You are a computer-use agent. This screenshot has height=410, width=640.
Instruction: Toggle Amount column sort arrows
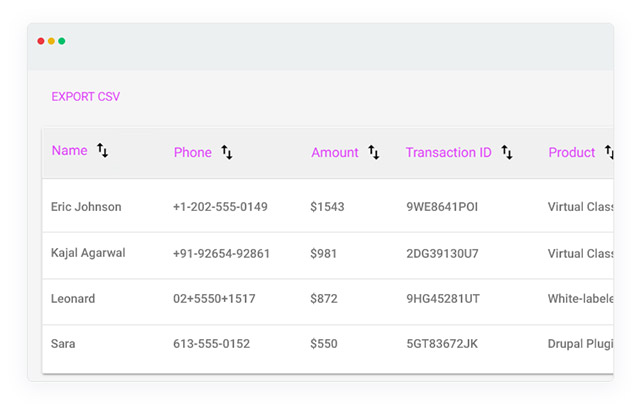pos(373,152)
